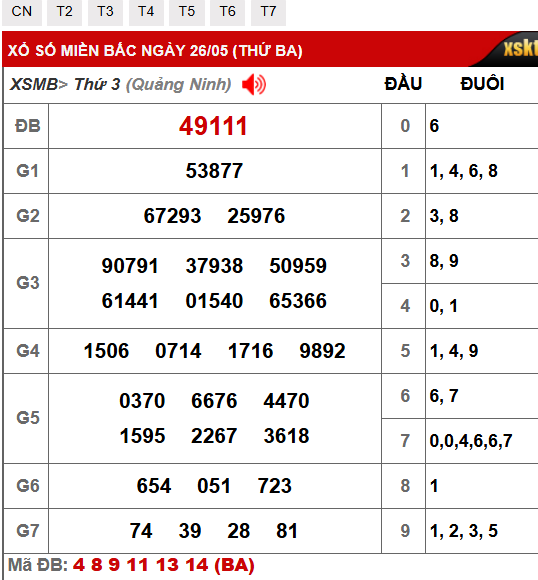Show the T7 day tab

click(268, 12)
